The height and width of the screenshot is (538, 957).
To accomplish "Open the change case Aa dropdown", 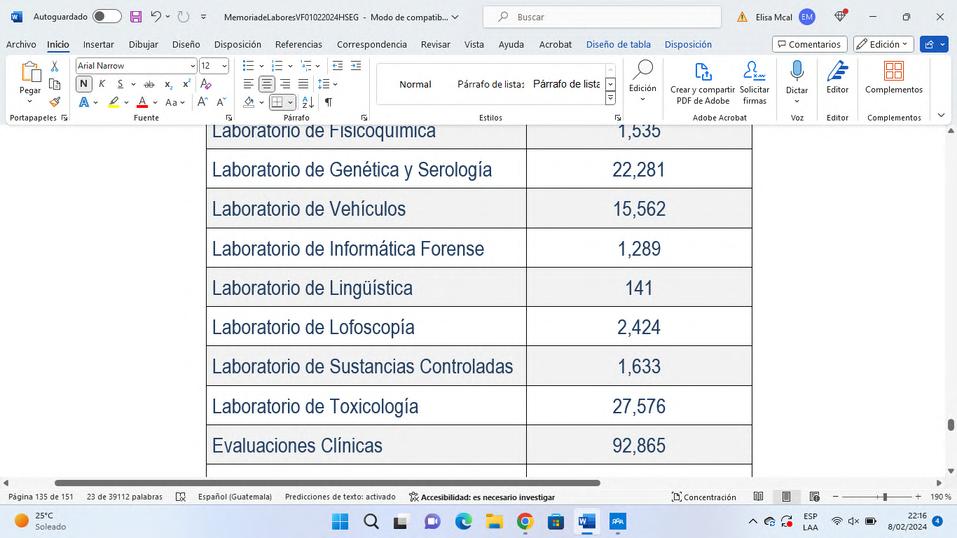I will [175, 103].
